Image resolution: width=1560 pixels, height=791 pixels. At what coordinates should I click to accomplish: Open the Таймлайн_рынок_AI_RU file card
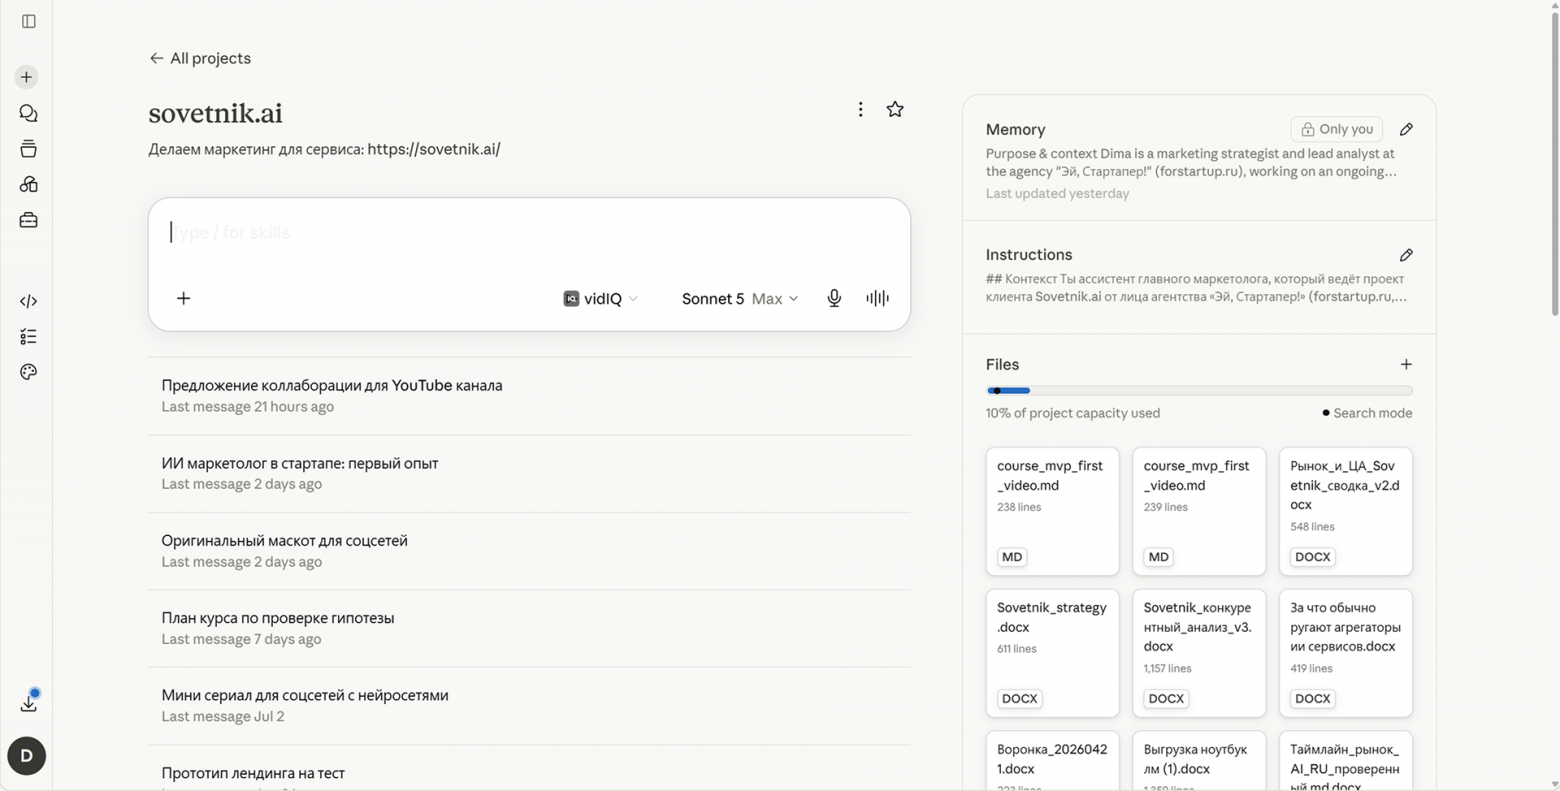[1346, 761]
